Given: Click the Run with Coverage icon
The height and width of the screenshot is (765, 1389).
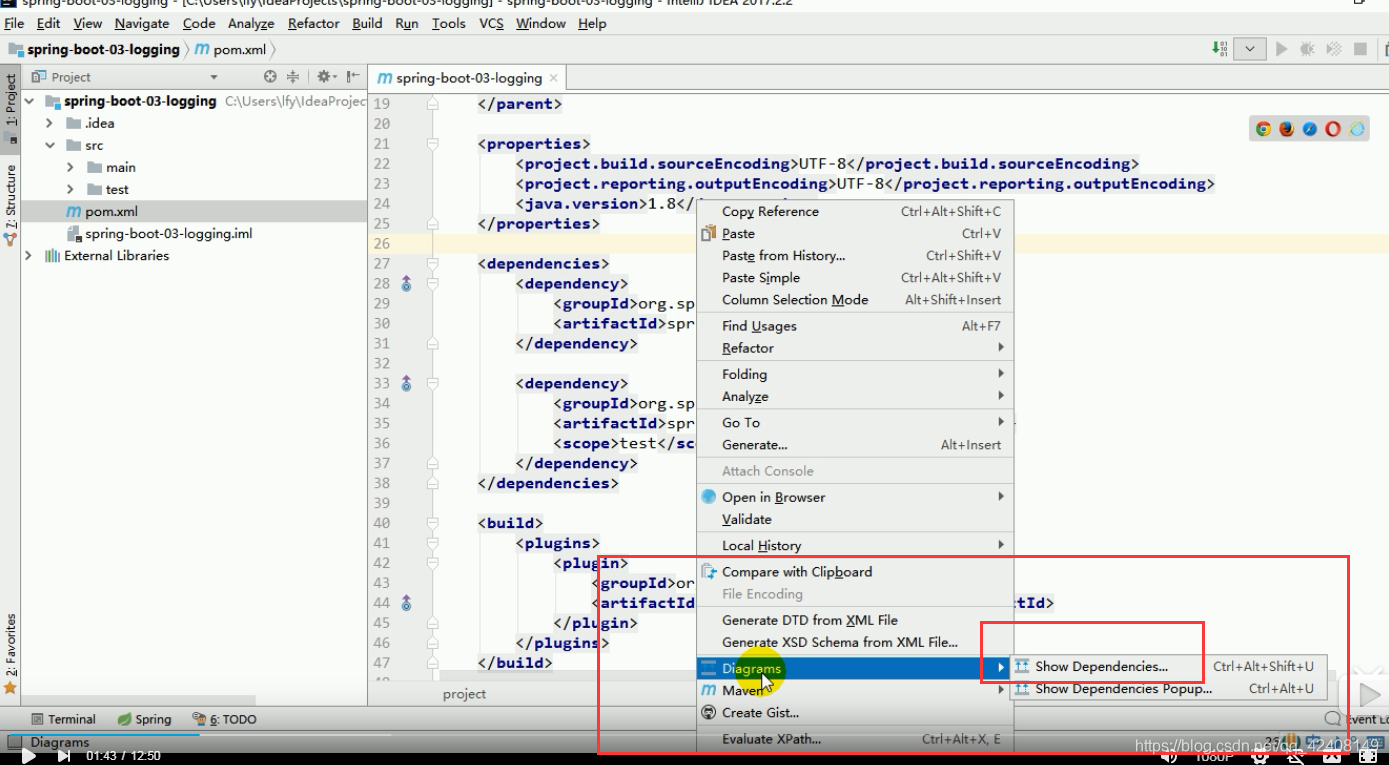Looking at the screenshot, I should [1334, 48].
